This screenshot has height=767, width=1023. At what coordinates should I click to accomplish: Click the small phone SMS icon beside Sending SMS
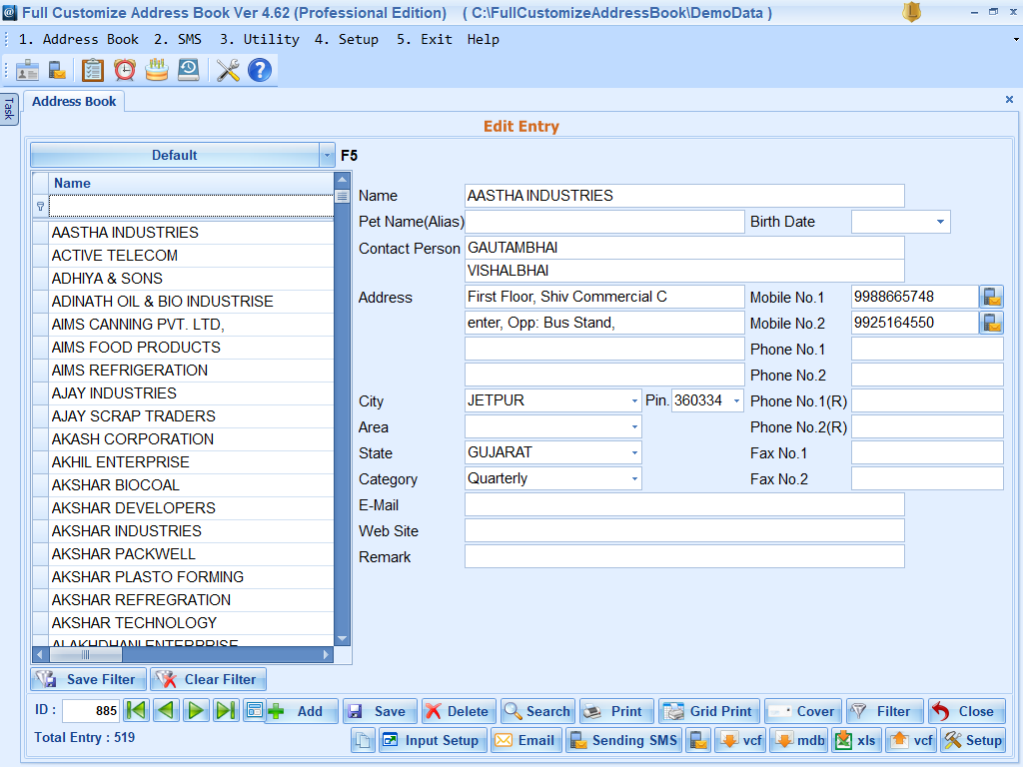698,740
